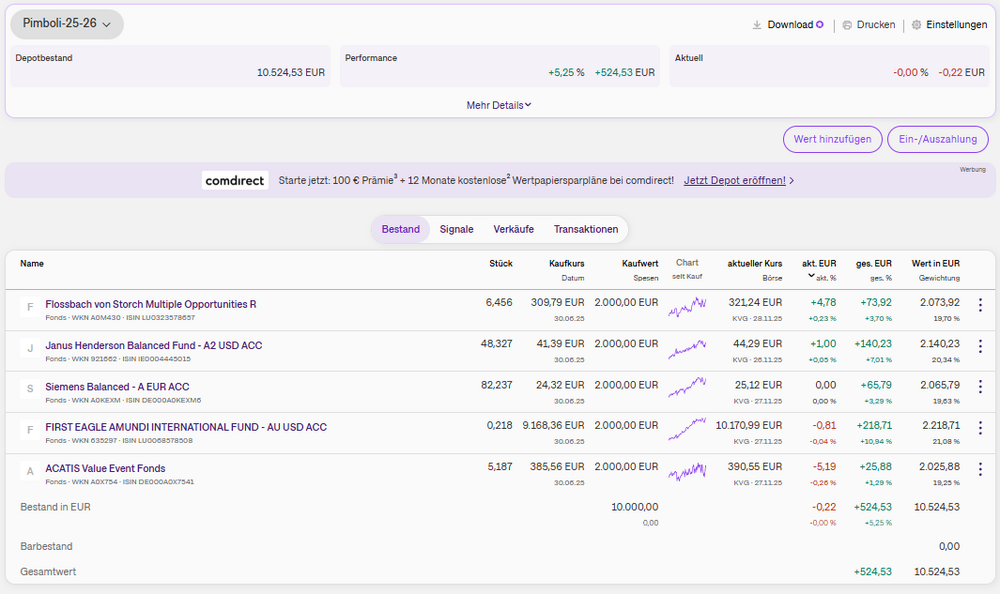This screenshot has height=594, width=1000.
Task: Expand Mehr Details section
Action: click(499, 105)
